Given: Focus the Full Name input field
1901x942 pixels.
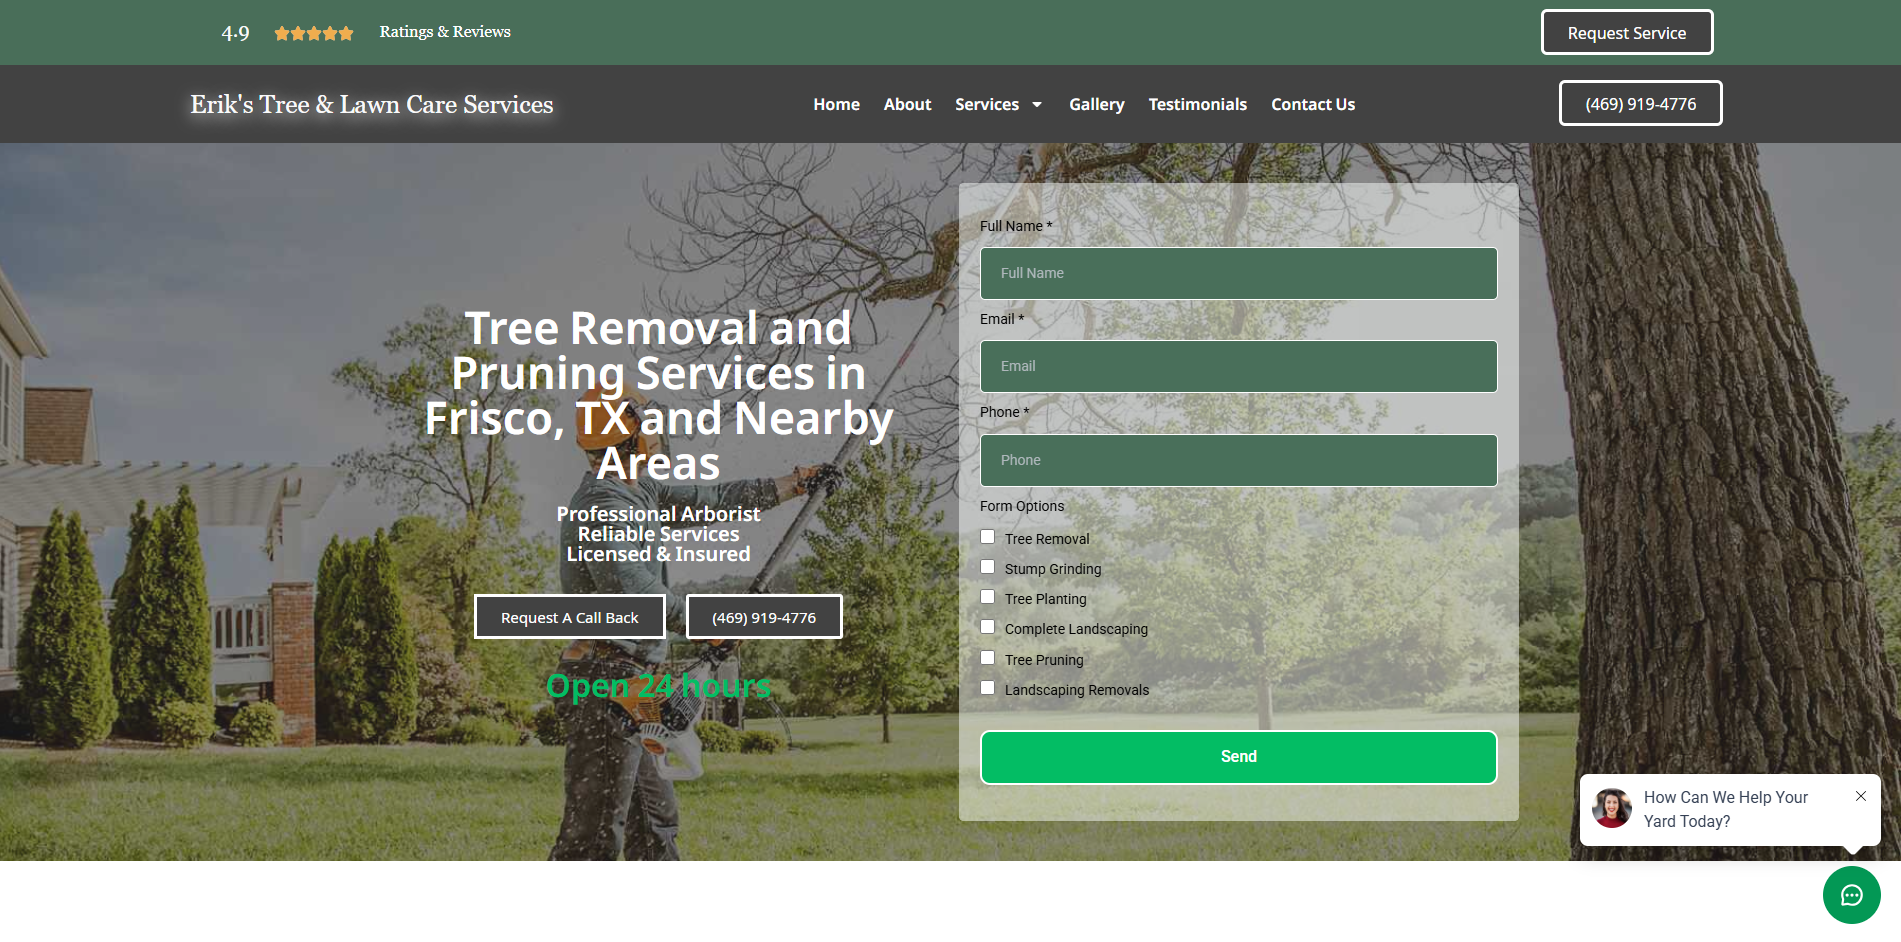Looking at the screenshot, I should (1238, 273).
